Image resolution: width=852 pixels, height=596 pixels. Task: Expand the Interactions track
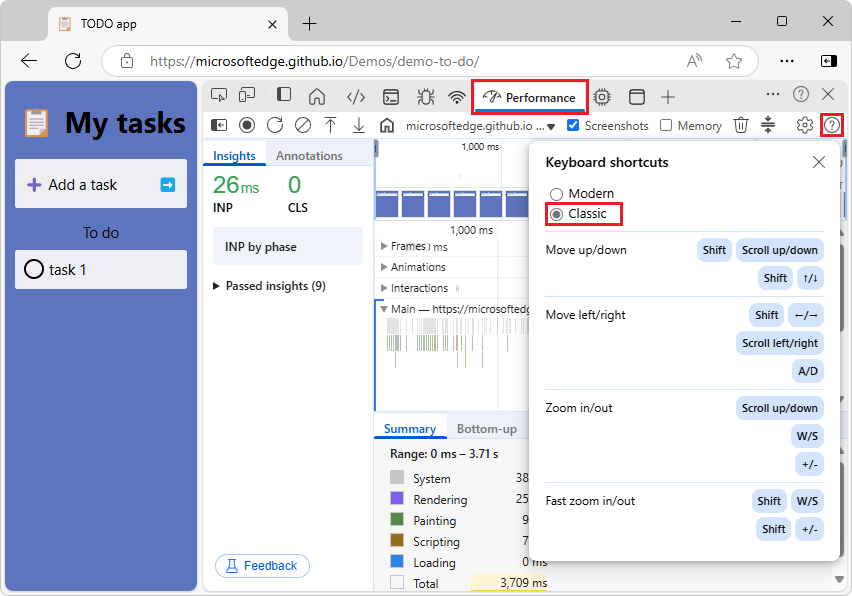(x=384, y=288)
